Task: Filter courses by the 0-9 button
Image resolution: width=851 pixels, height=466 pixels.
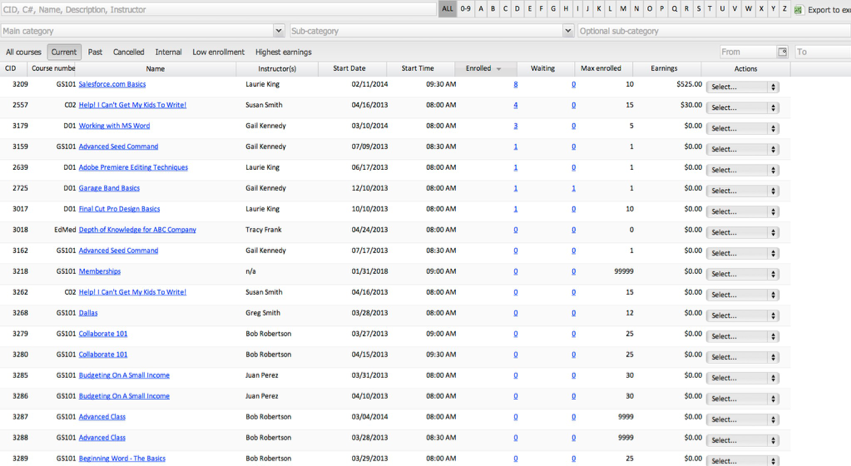Action: (x=466, y=9)
